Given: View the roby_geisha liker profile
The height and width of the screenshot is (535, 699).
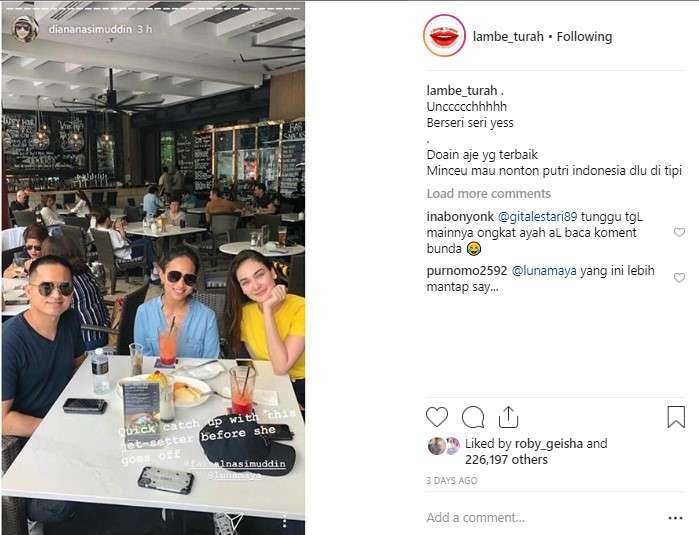Looking at the screenshot, I should point(549,444).
